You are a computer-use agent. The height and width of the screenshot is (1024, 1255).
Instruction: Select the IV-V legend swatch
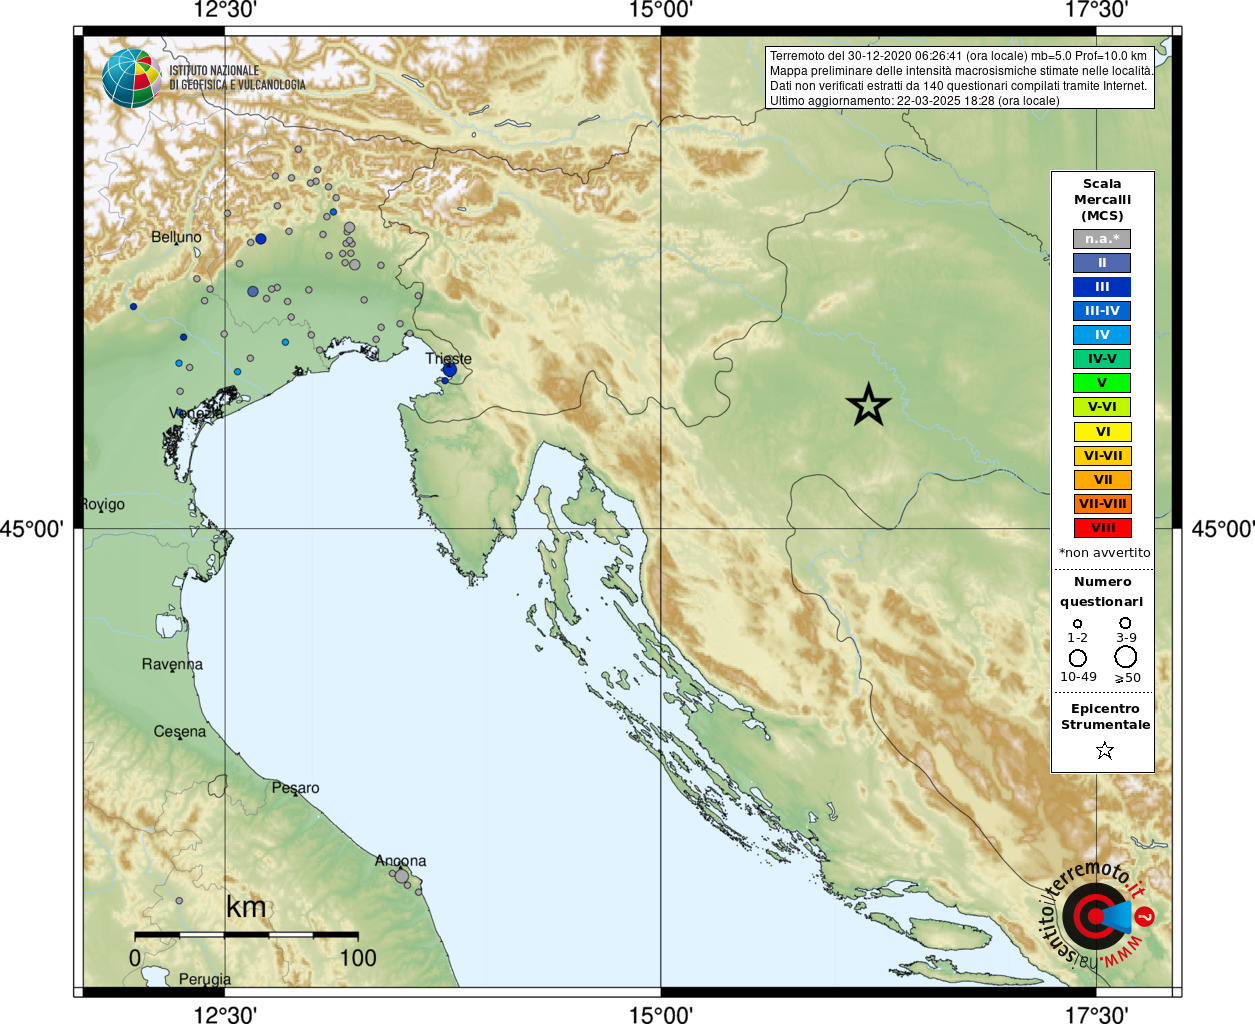tap(1102, 359)
